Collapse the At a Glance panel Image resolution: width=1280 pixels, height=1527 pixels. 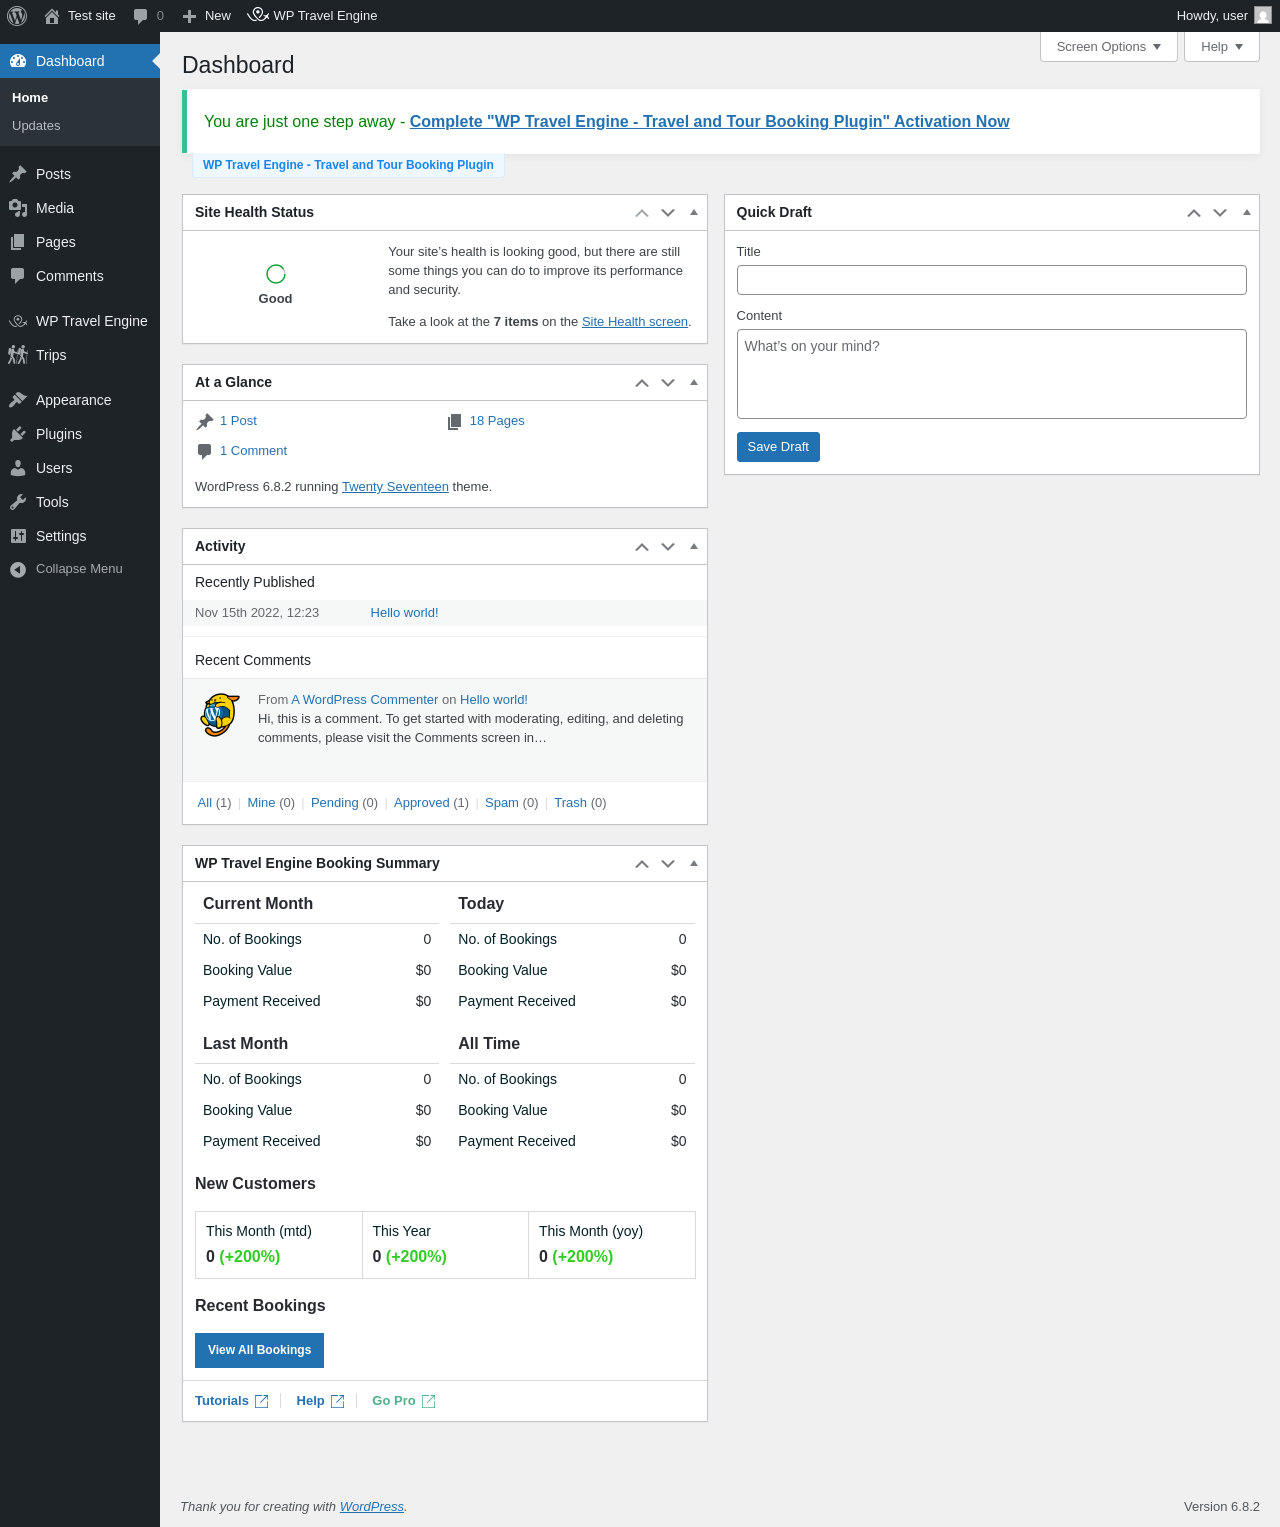[694, 382]
